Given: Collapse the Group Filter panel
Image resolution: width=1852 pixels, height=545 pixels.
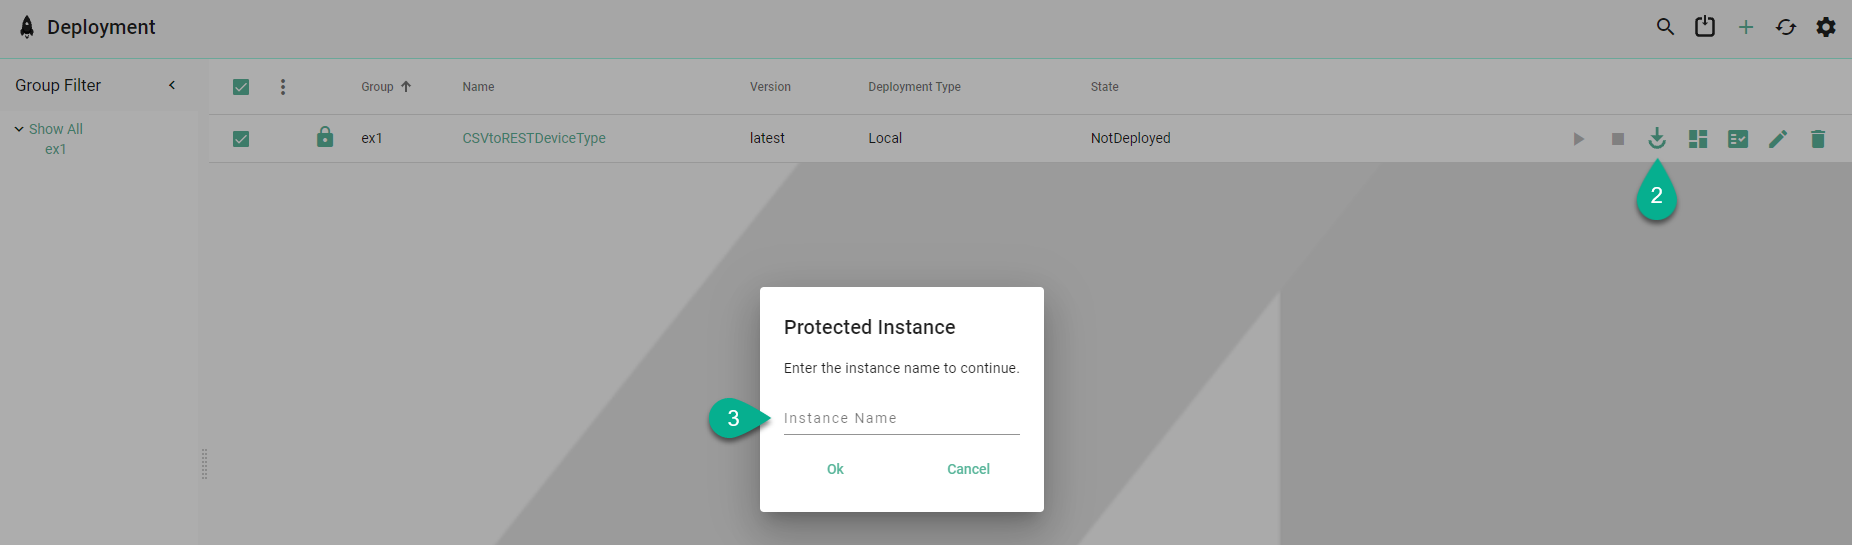Looking at the screenshot, I should pos(172,85).
